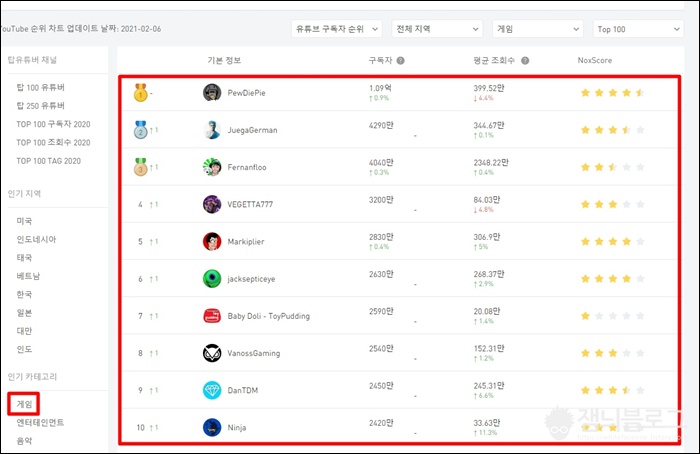Click the bronze rank 3 medal

point(141,167)
